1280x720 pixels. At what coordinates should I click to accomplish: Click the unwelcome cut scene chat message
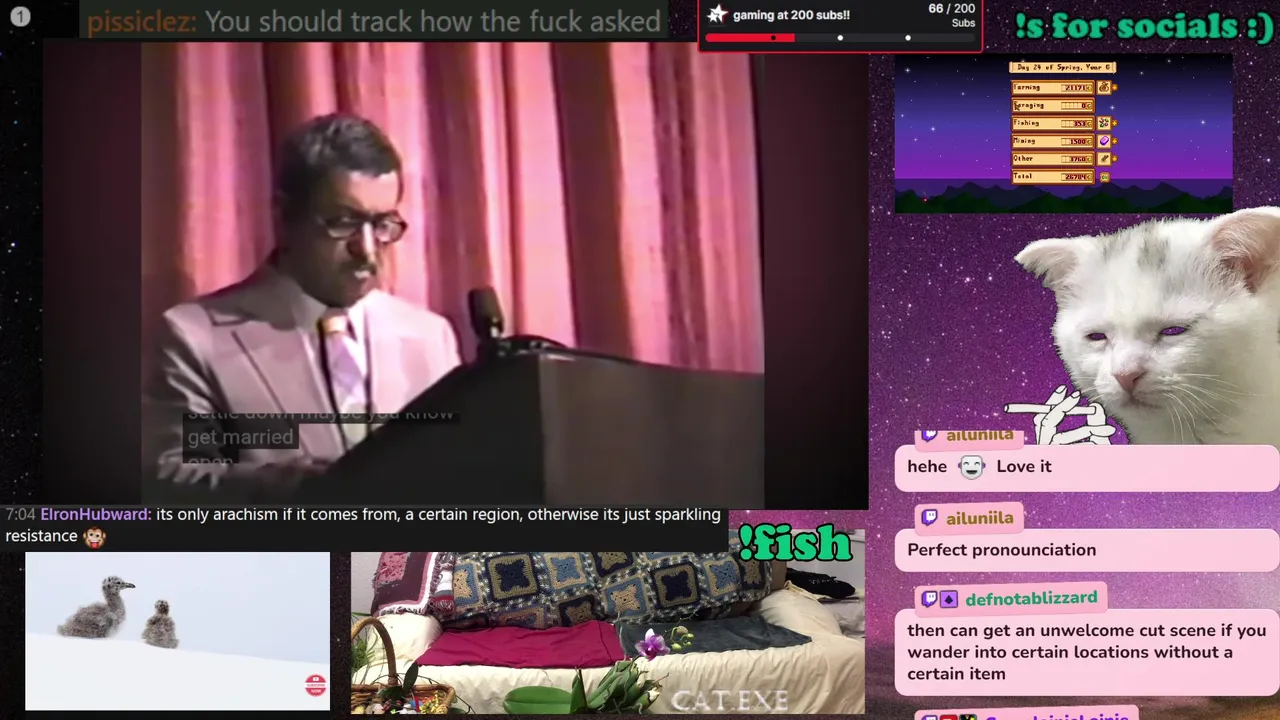click(1086, 652)
